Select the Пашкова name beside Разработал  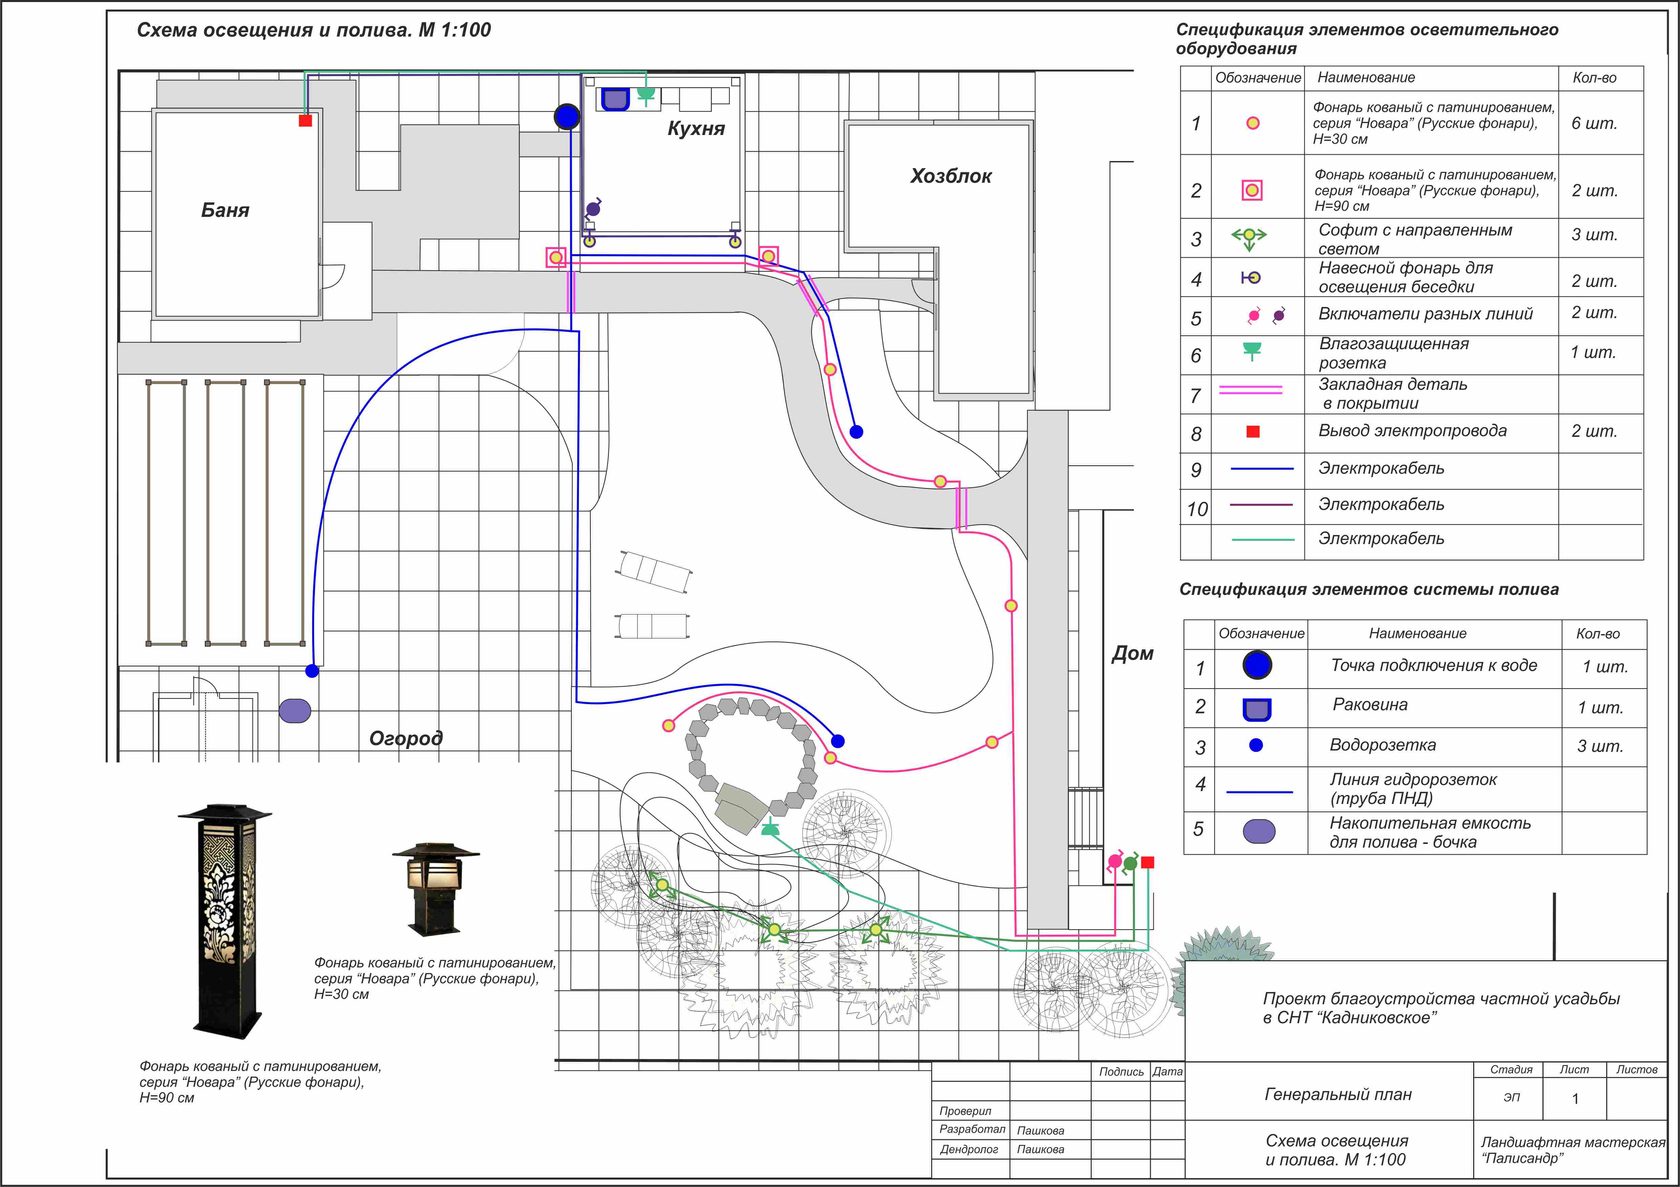coord(1040,1131)
